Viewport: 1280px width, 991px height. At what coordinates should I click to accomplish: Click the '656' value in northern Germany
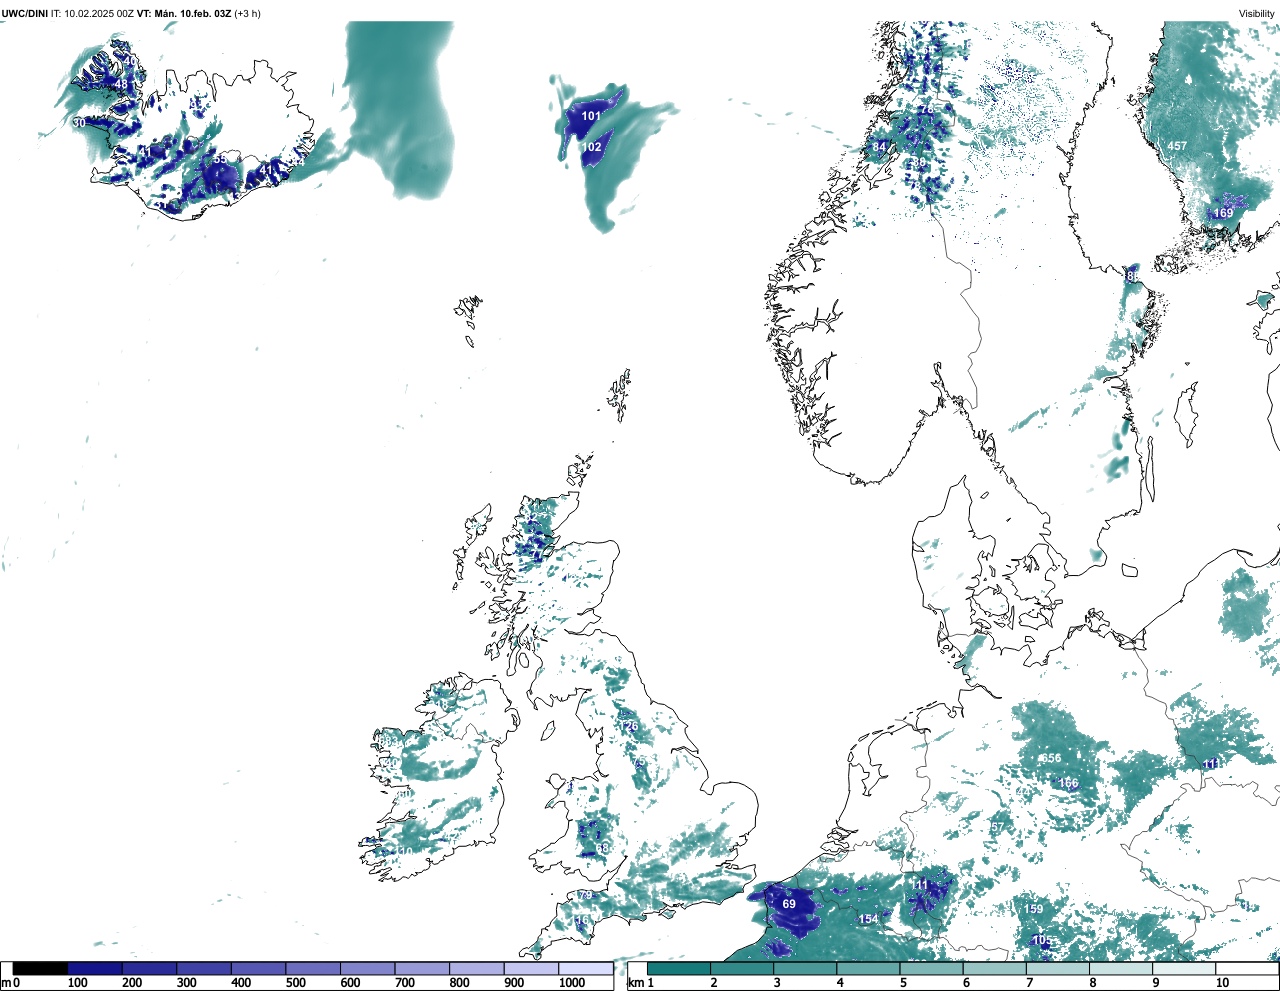coord(1051,758)
